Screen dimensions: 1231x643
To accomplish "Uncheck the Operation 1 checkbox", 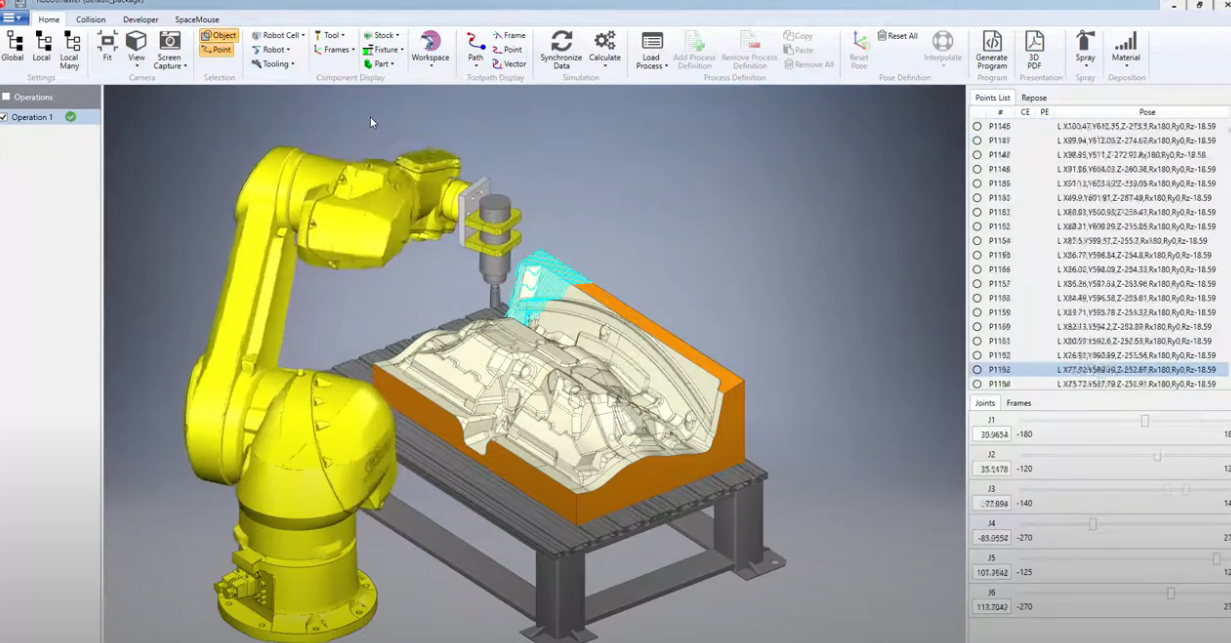I will [x=5, y=117].
